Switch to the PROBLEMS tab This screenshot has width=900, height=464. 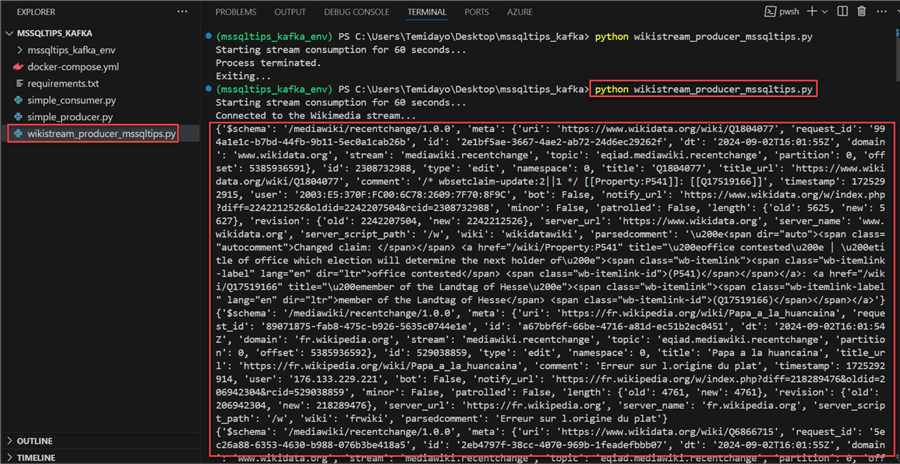tap(236, 11)
